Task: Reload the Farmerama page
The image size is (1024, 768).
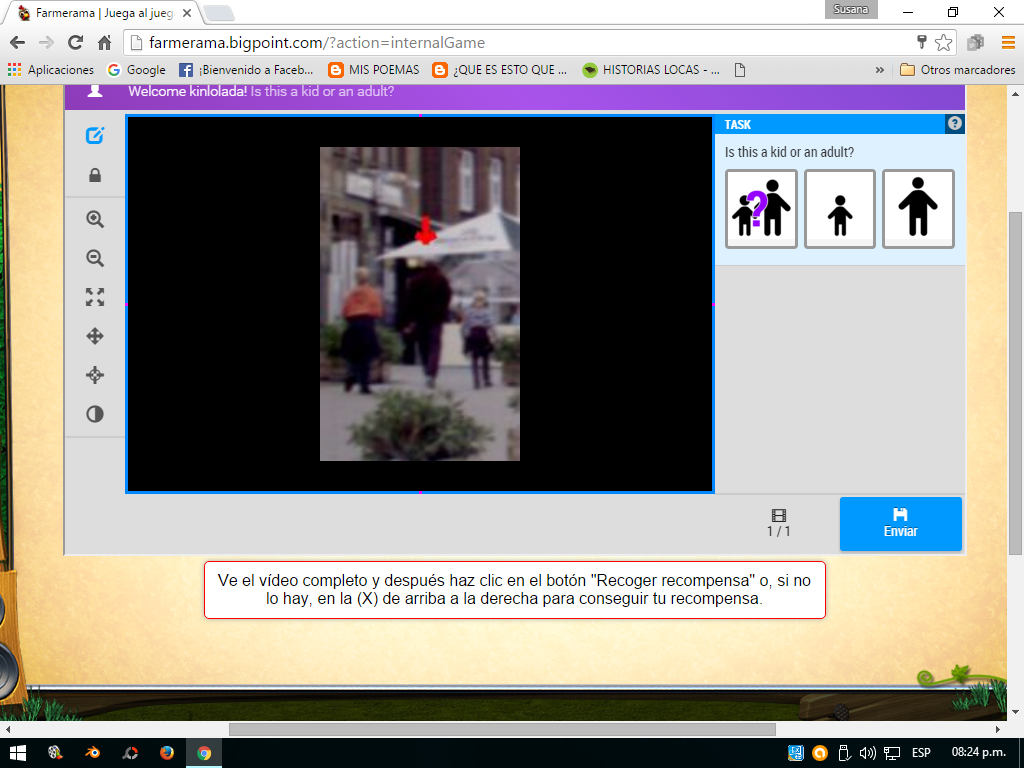Action: click(75, 43)
